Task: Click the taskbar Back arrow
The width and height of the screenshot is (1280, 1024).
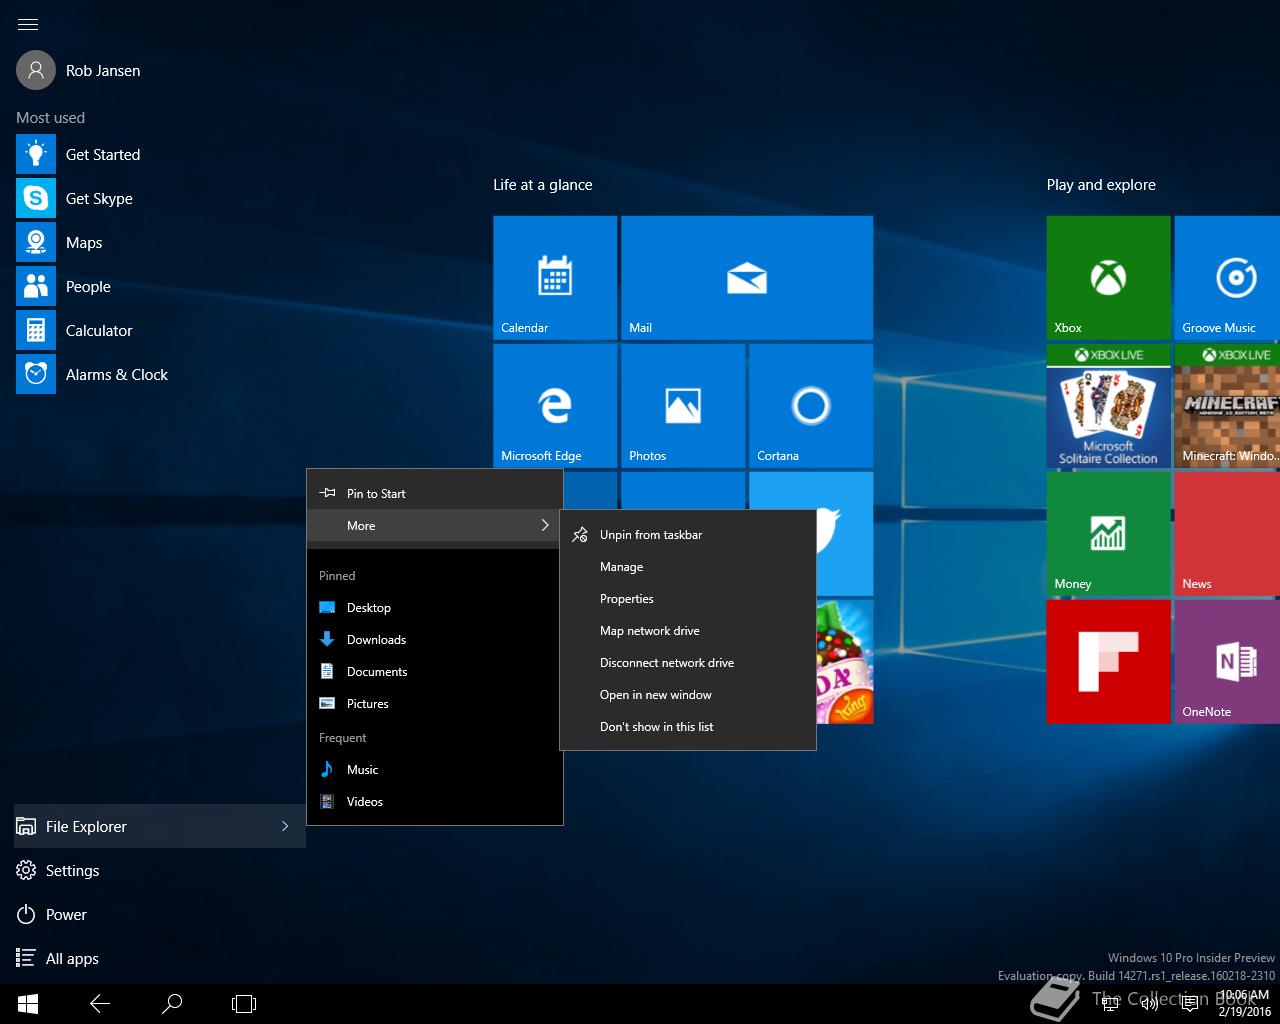Action: tap(100, 1004)
